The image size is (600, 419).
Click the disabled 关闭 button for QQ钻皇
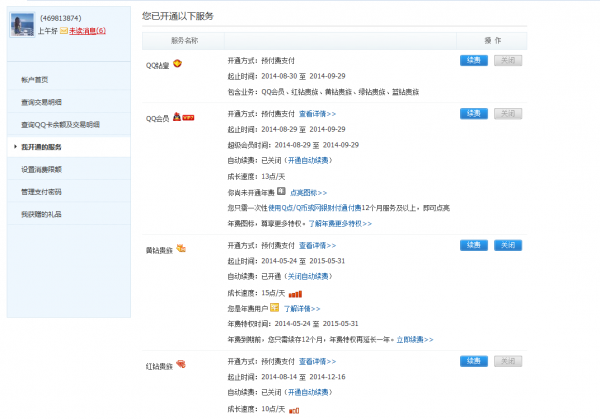tap(508, 60)
